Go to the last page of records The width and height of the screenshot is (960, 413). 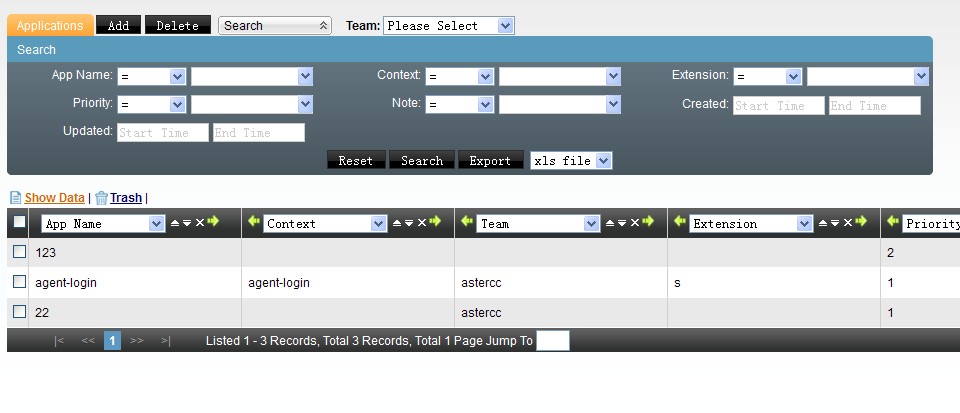165,341
